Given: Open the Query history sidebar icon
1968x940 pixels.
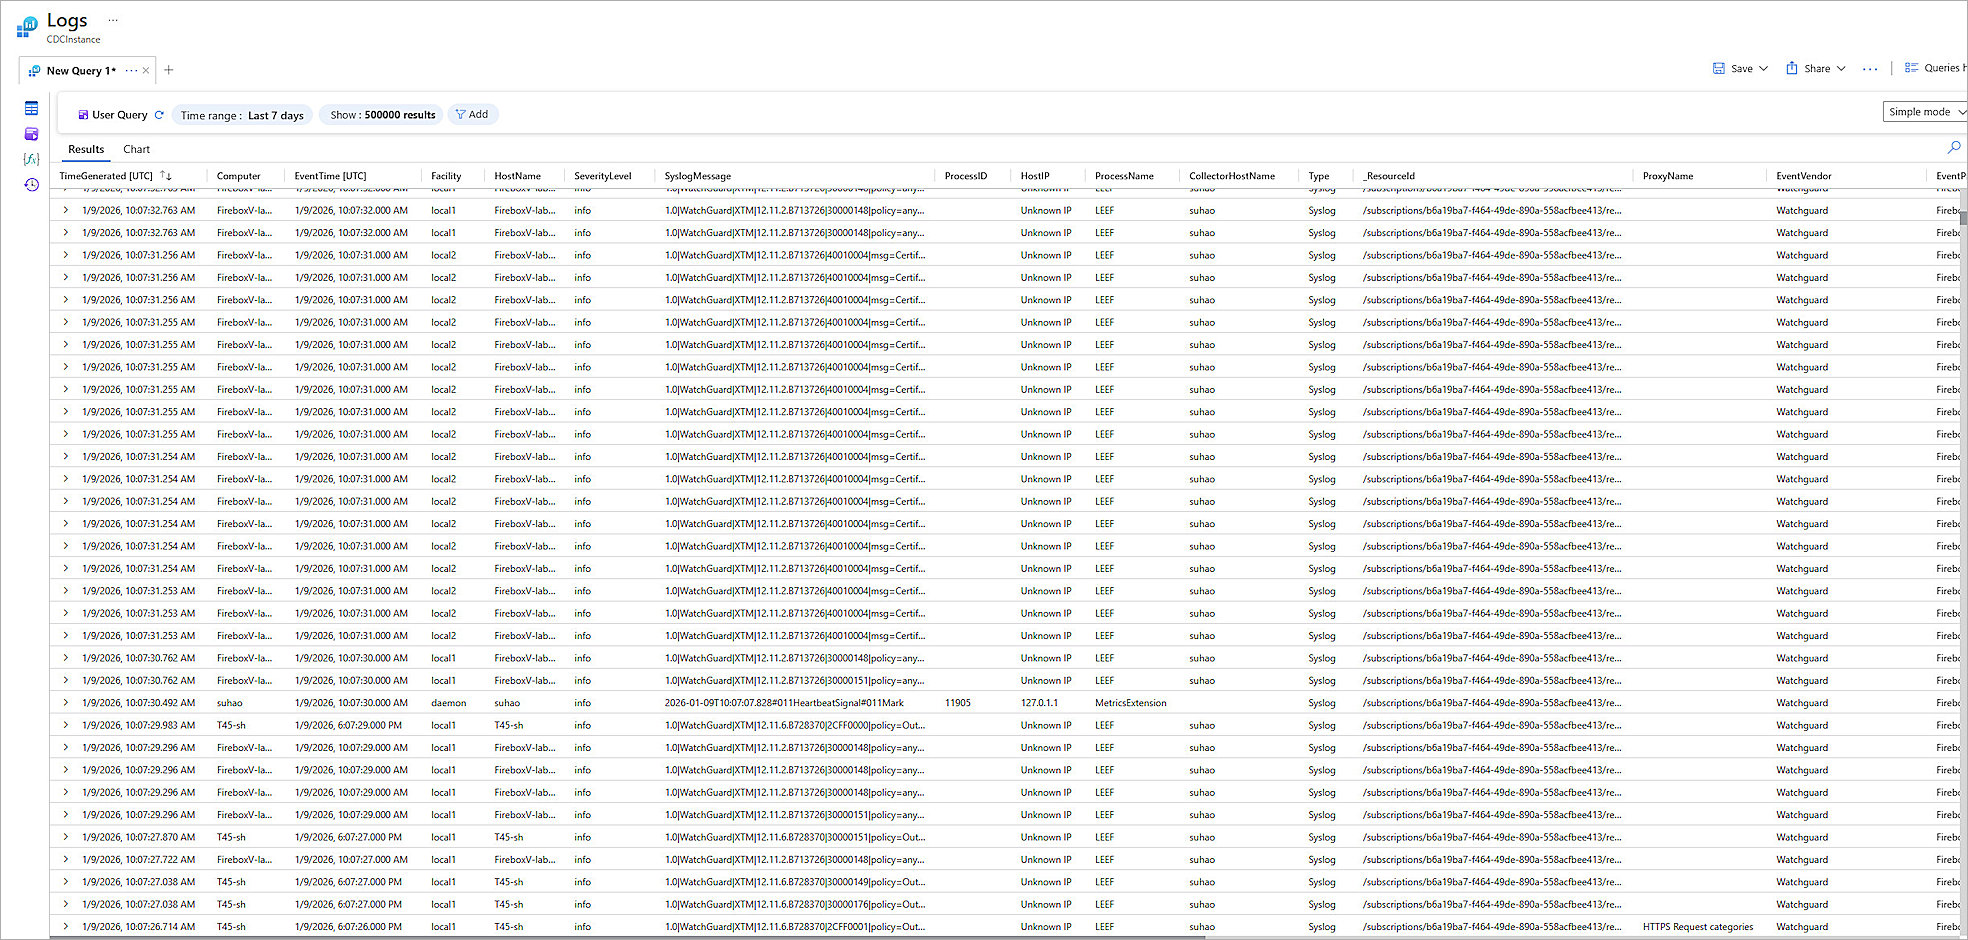Looking at the screenshot, I should click(x=31, y=184).
